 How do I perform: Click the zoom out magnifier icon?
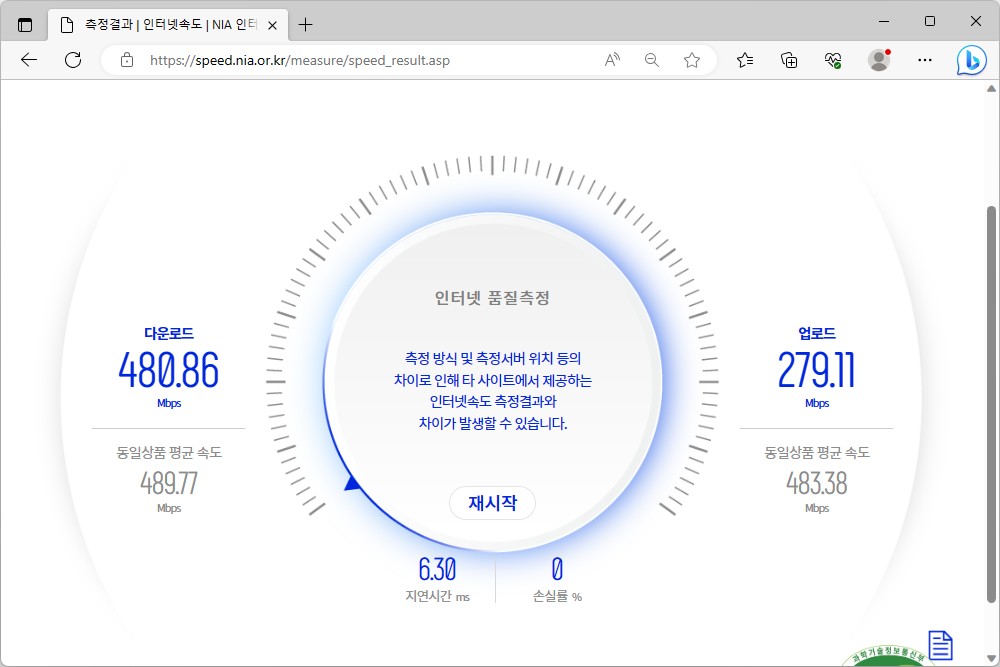(x=652, y=60)
